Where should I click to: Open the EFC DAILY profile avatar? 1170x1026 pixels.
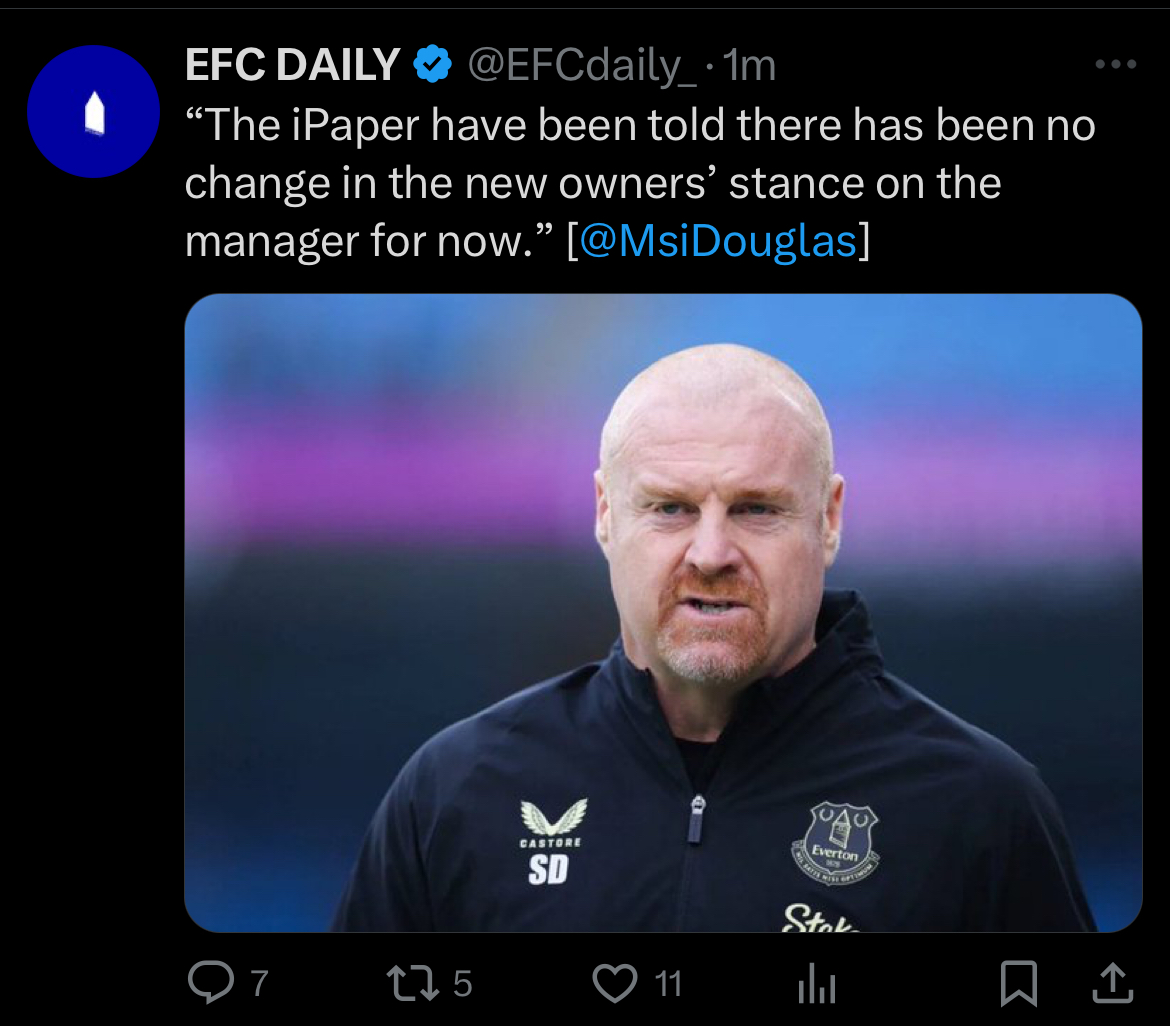click(93, 112)
